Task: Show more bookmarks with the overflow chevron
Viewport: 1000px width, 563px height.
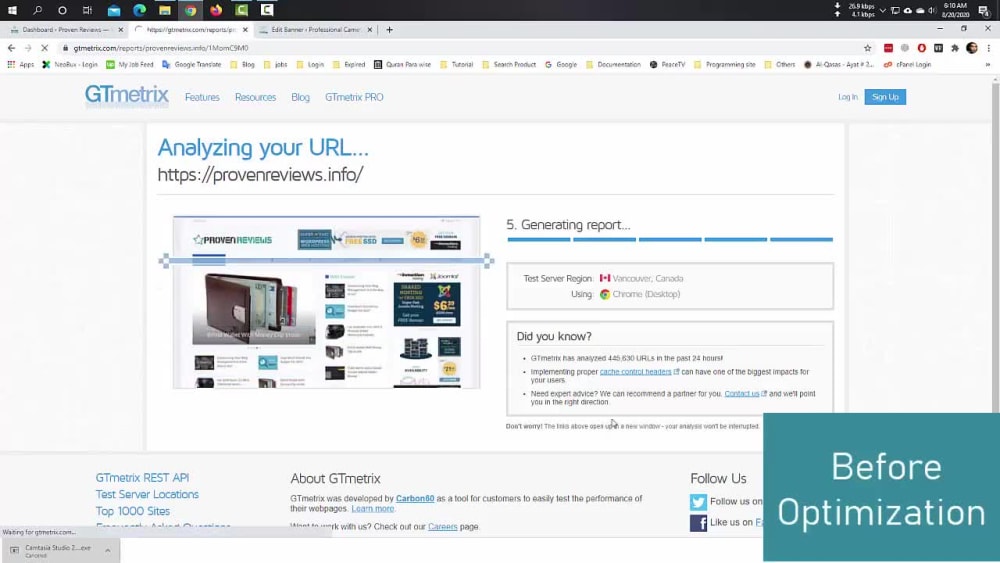Action: [x=988, y=64]
